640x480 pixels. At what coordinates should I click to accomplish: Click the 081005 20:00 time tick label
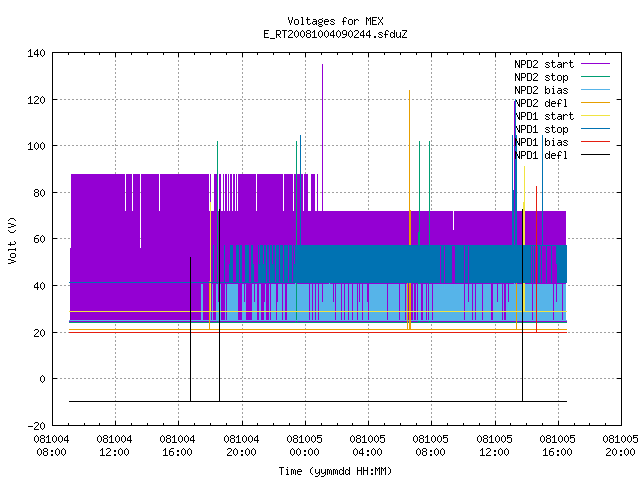(620, 446)
